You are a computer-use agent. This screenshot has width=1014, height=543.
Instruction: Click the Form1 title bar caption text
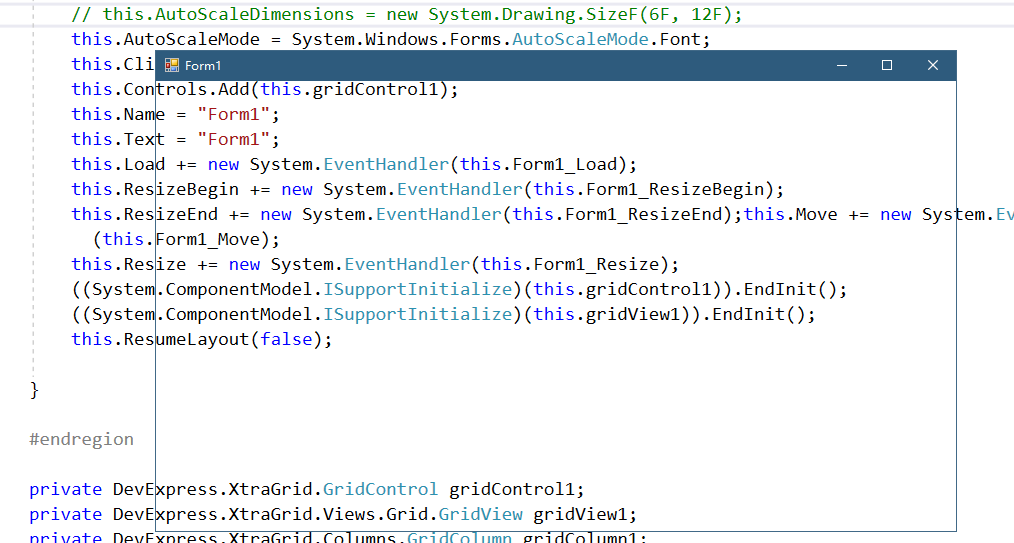pyautogui.click(x=203, y=65)
